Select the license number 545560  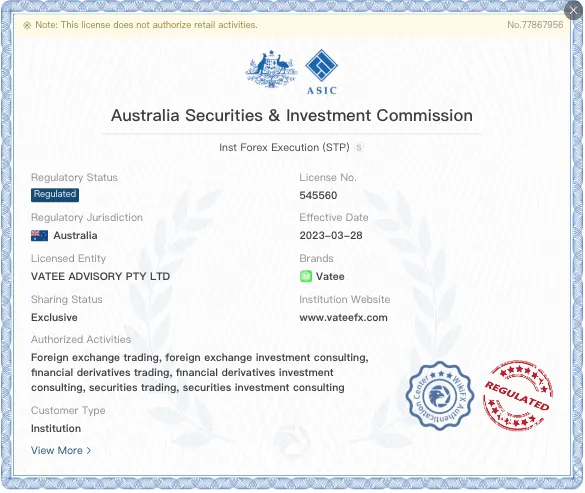318,196
